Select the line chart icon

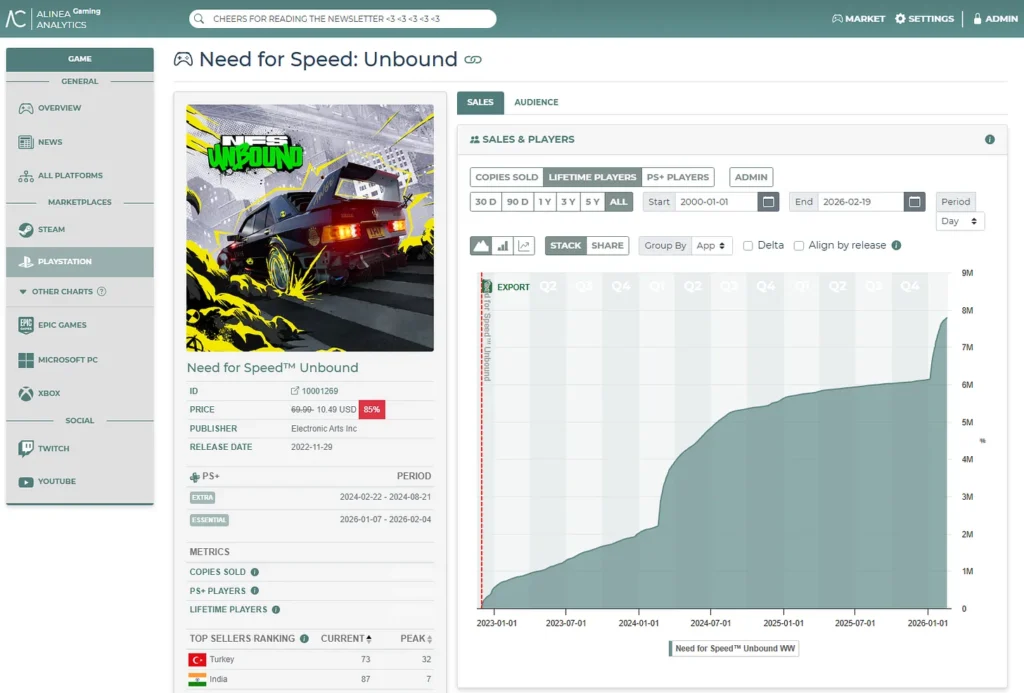[x=525, y=245]
